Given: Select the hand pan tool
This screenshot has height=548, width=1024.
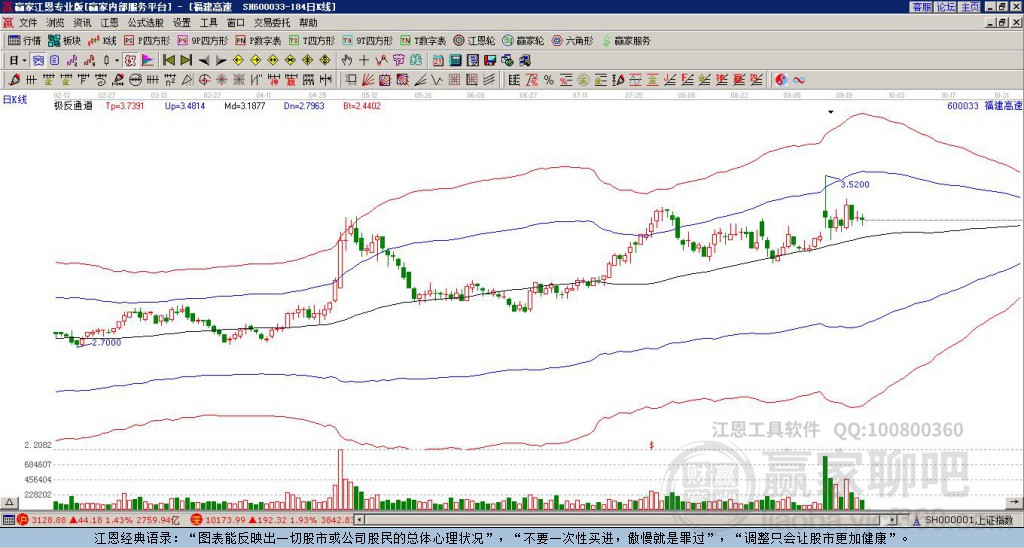Looking at the screenshot, I should [x=346, y=61].
